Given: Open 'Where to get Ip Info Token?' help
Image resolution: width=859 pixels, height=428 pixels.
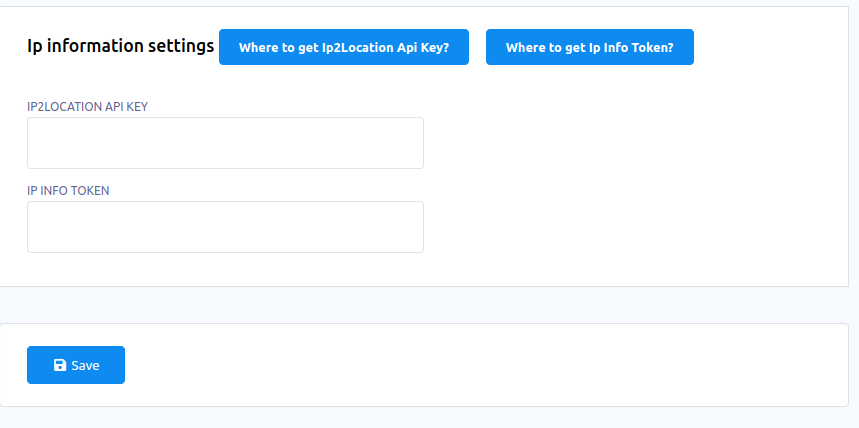Looking at the screenshot, I should pyautogui.click(x=589, y=47).
